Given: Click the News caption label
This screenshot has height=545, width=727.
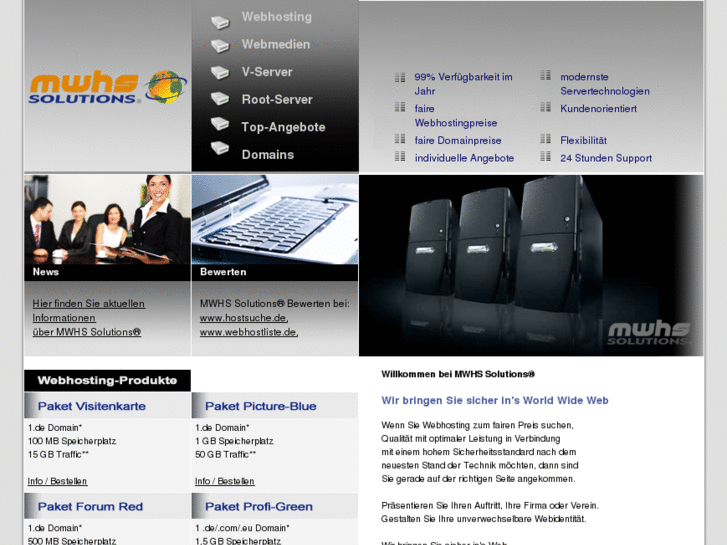Looking at the screenshot, I should [45, 272].
